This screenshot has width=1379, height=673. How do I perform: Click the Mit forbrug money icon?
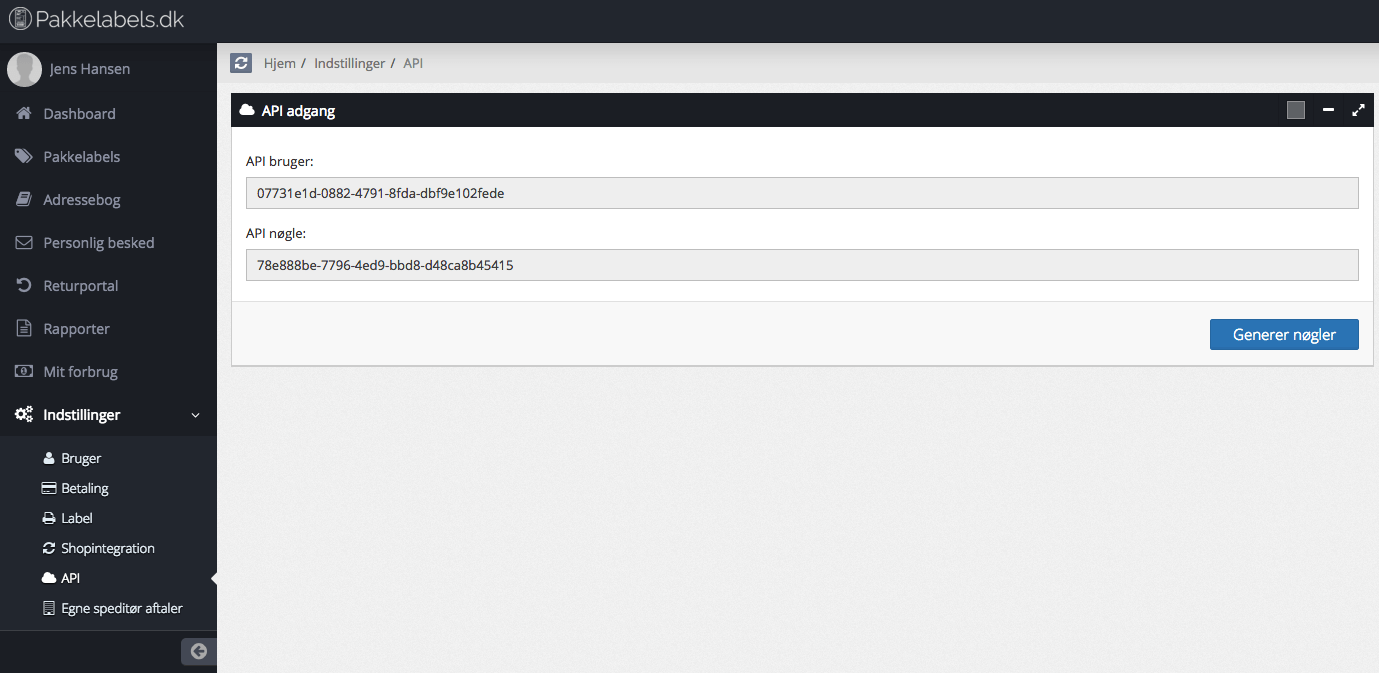pyautogui.click(x=24, y=372)
